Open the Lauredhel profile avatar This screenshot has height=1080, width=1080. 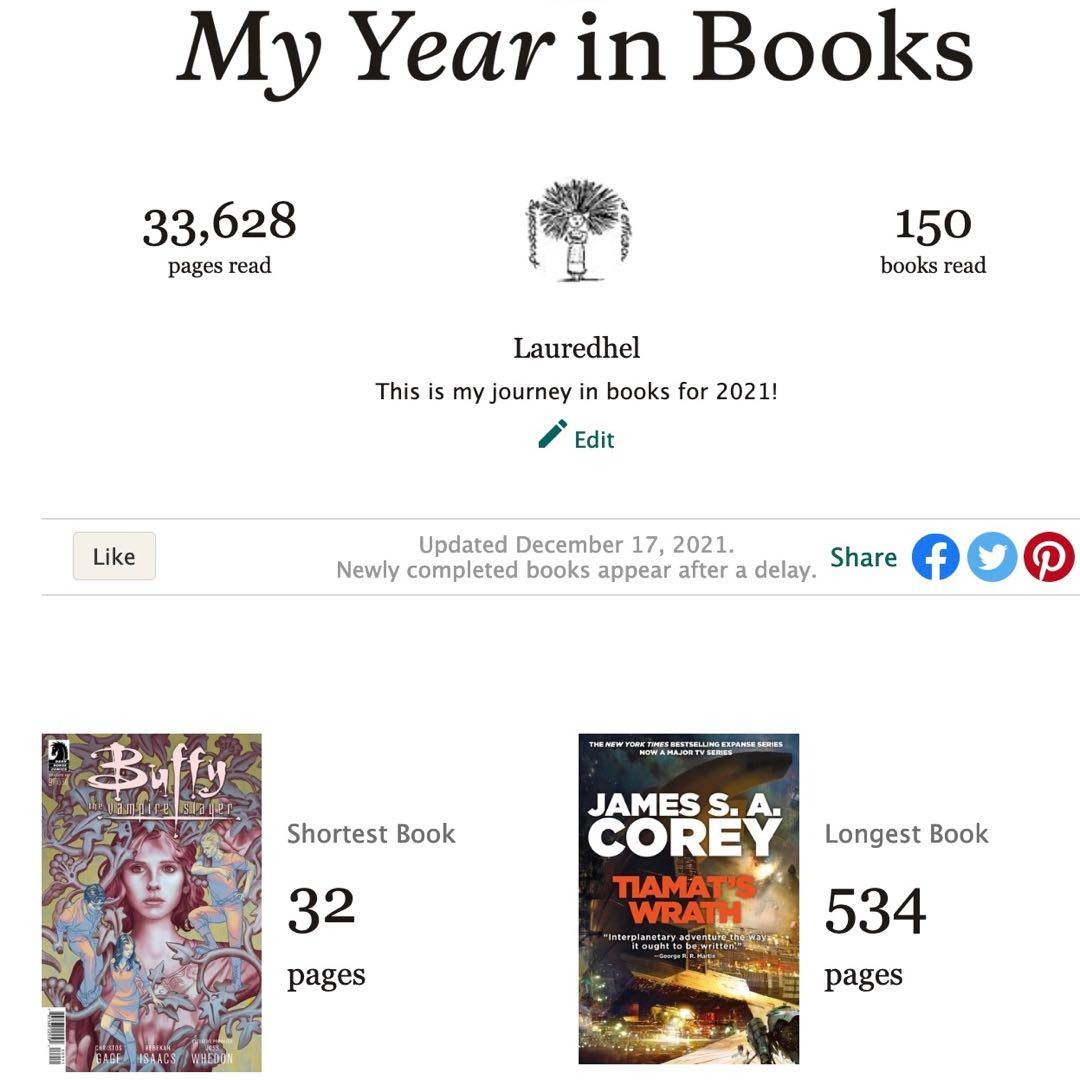pyautogui.click(x=577, y=232)
